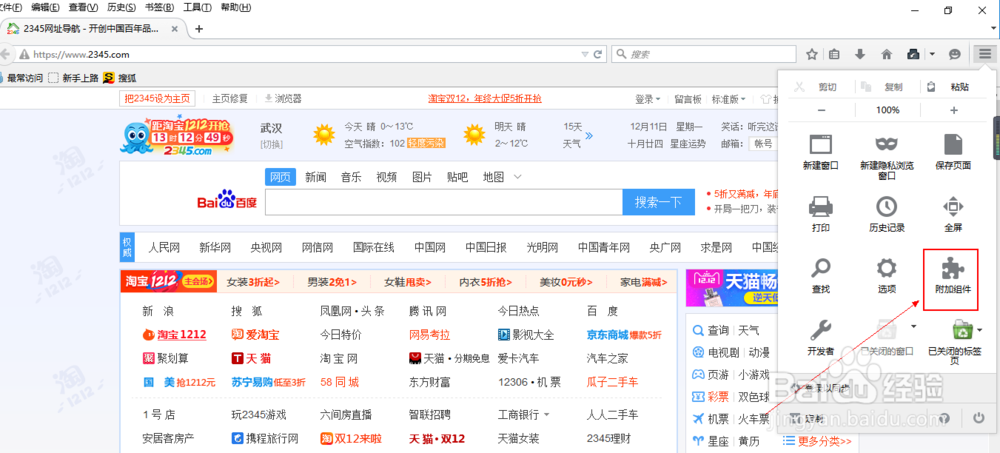Image resolution: width=1000 pixels, height=453 pixels.
Task: Expand the address bar history dropdown
Action: pos(585,54)
